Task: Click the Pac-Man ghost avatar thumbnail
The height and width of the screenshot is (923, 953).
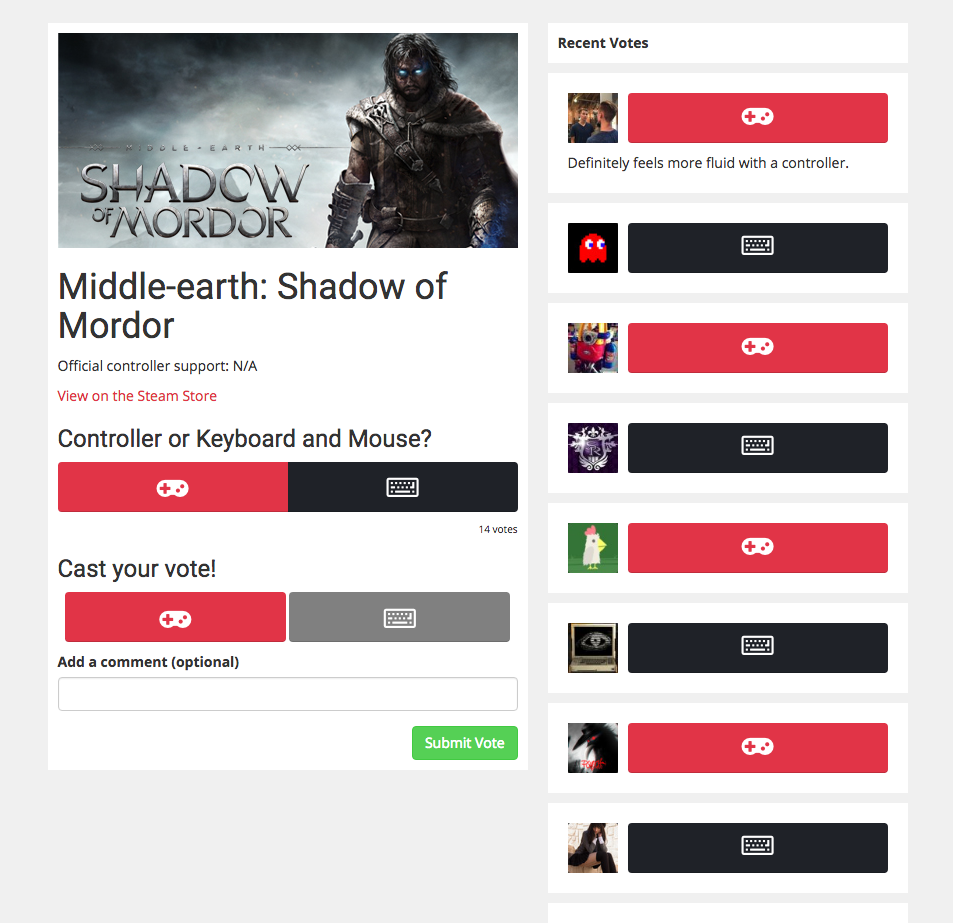Action: pyautogui.click(x=592, y=248)
